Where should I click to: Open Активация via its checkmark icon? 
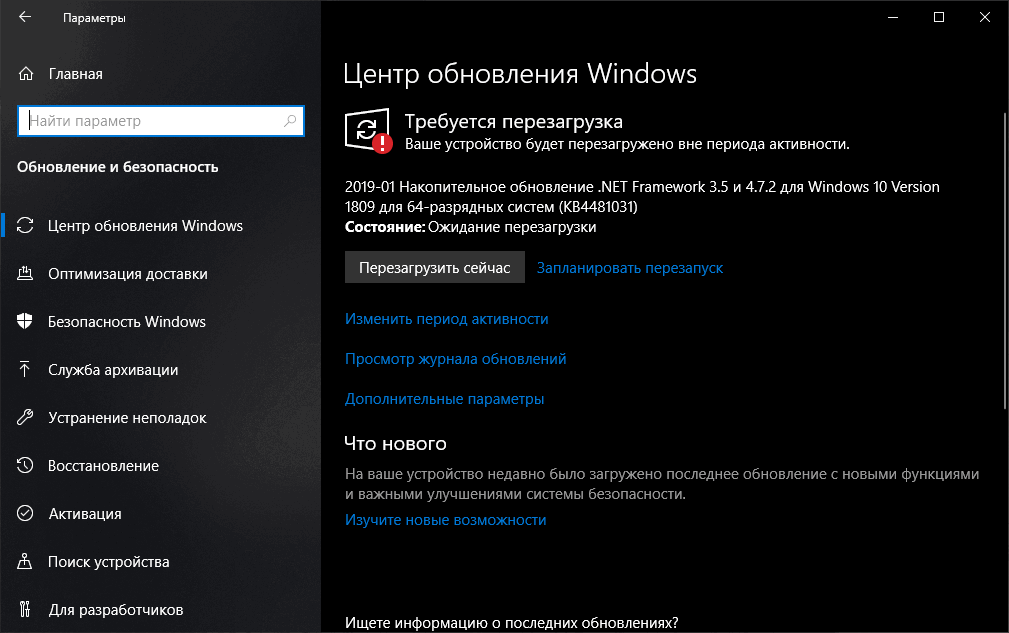[x=27, y=514]
